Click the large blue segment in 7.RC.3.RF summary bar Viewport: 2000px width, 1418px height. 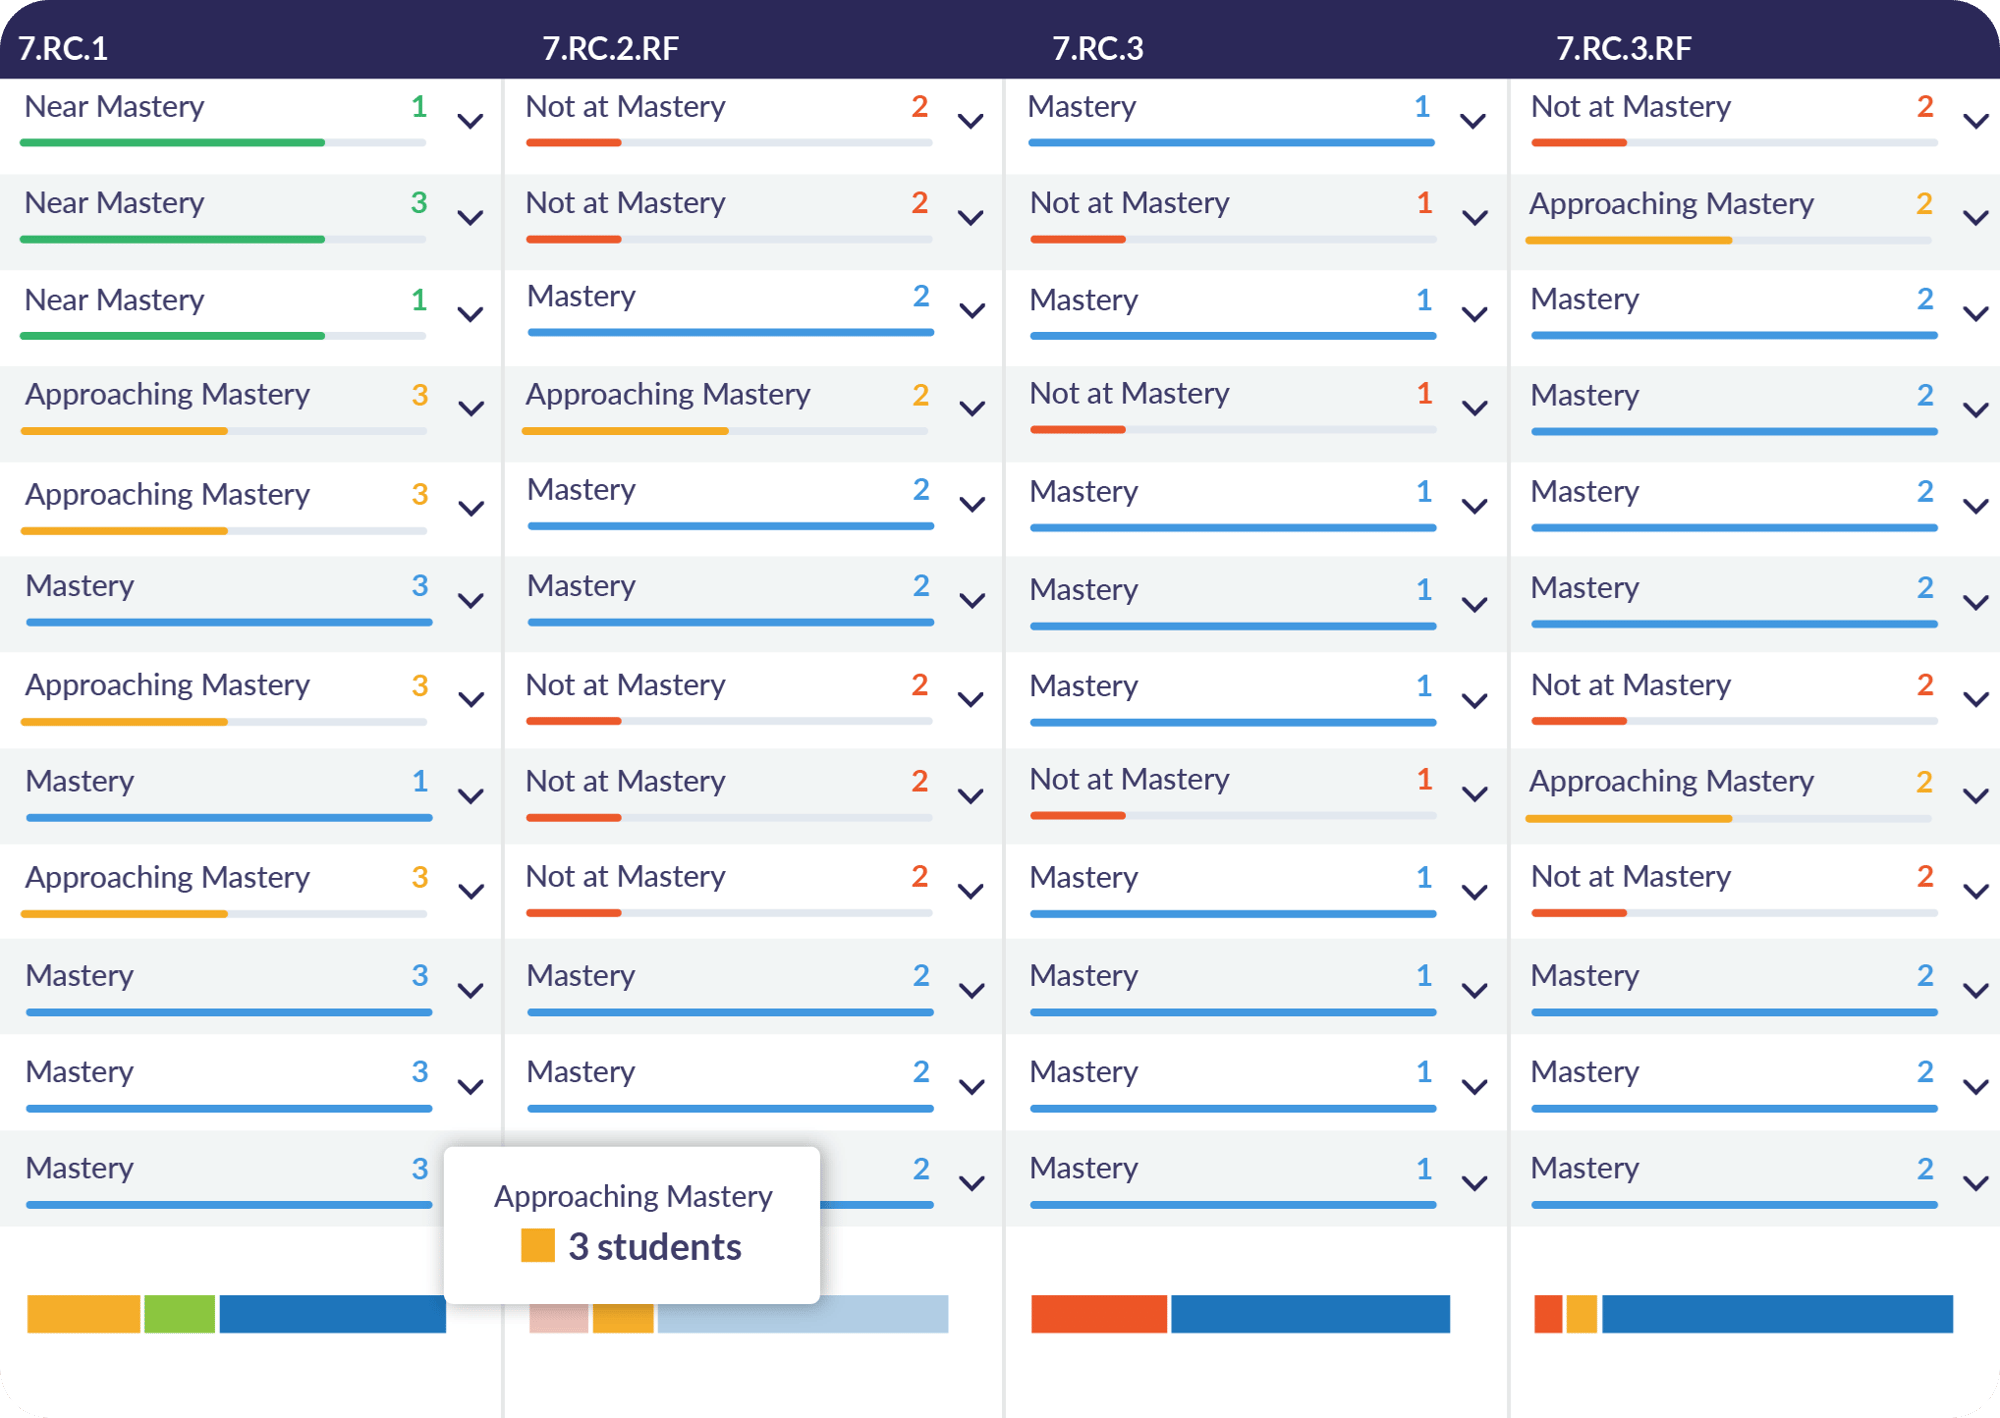[x=1776, y=1313]
